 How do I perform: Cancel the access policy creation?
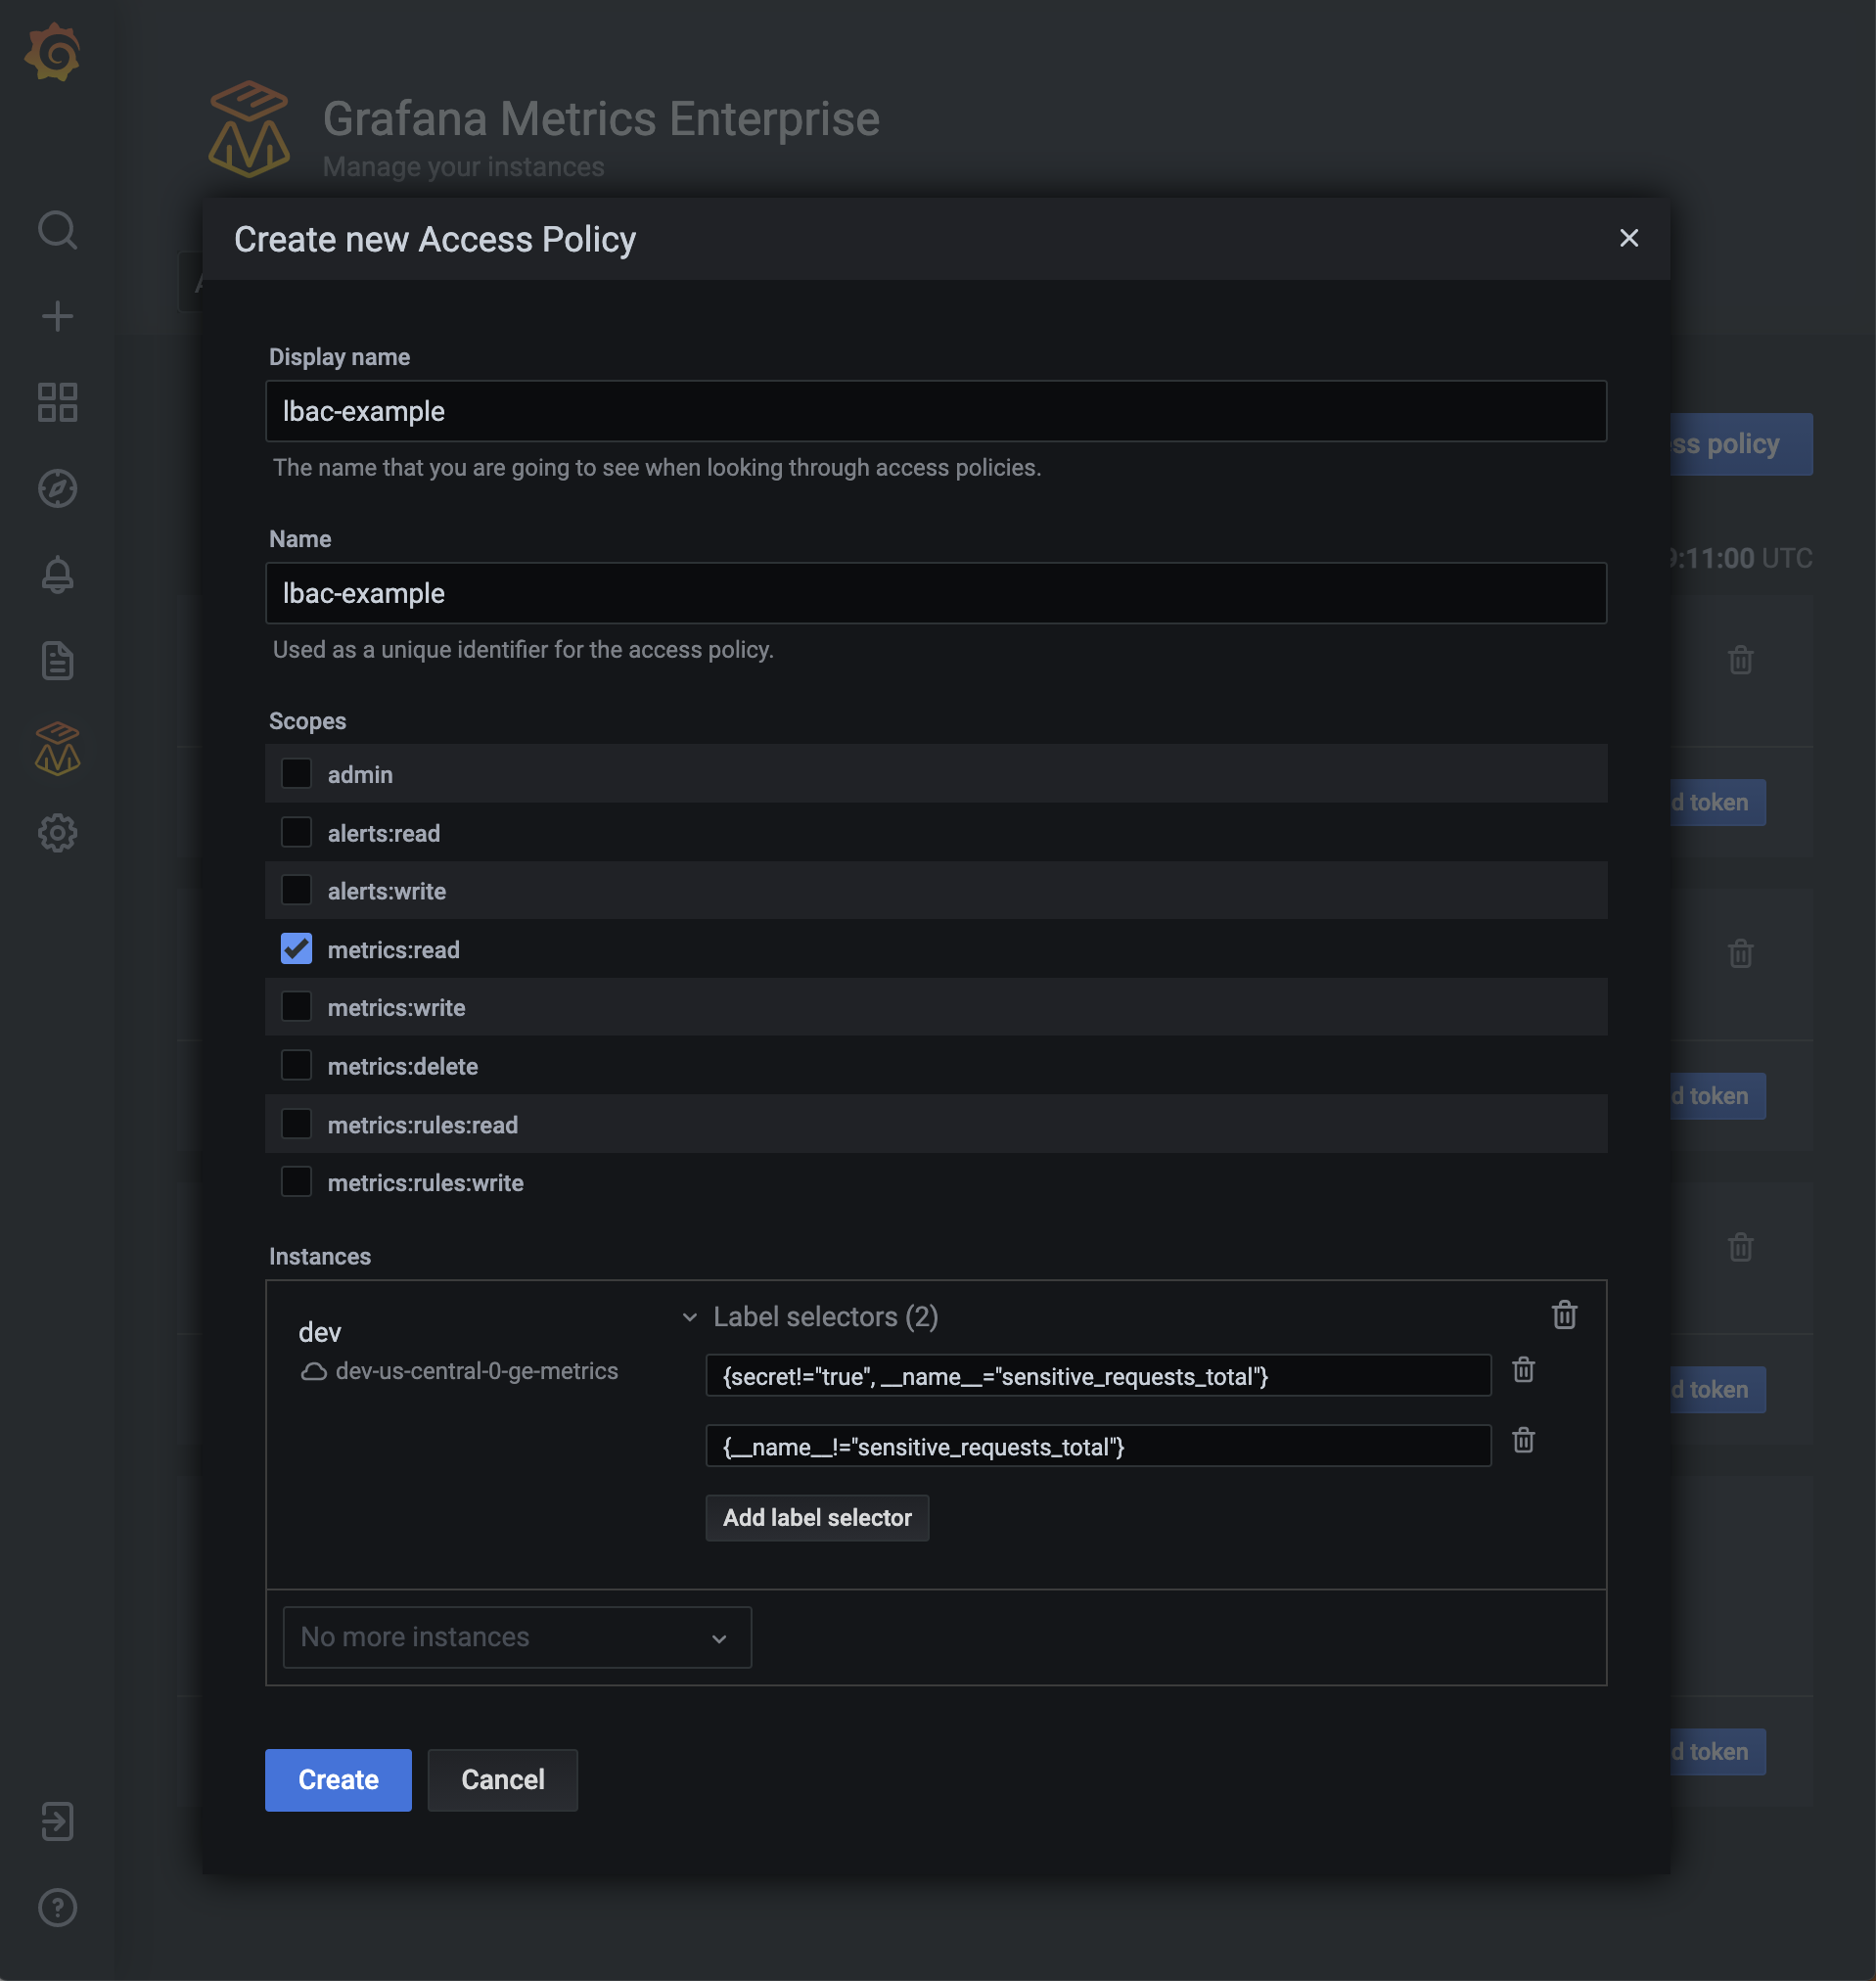click(x=502, y=1780)
